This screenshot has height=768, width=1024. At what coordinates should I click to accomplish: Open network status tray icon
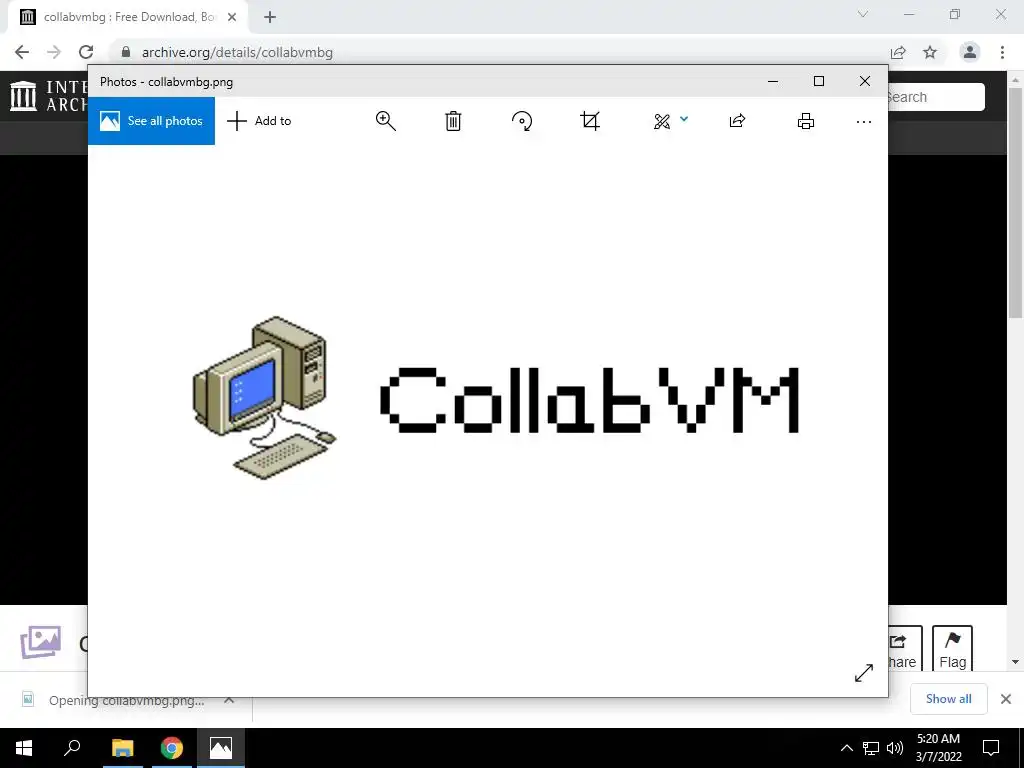coord(871,748)
